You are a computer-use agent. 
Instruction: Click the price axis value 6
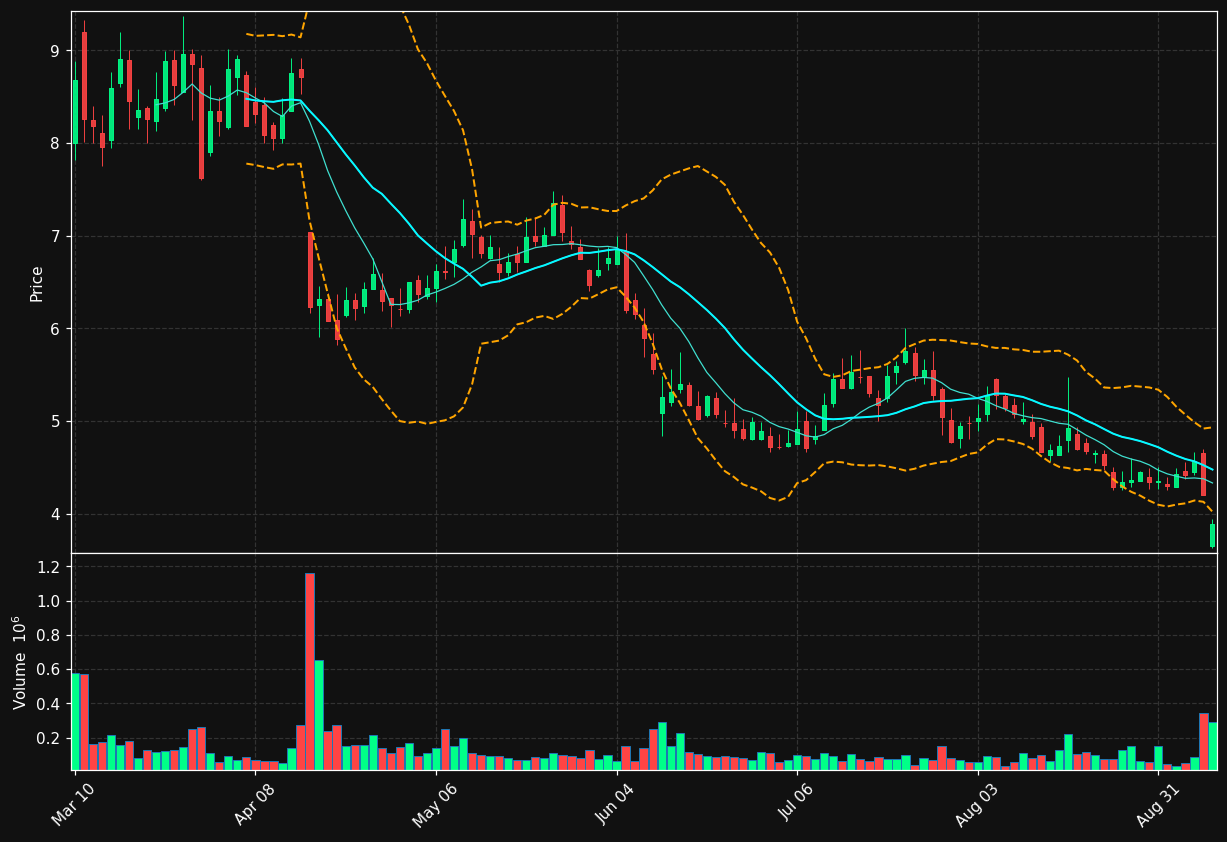pos(55,329)
